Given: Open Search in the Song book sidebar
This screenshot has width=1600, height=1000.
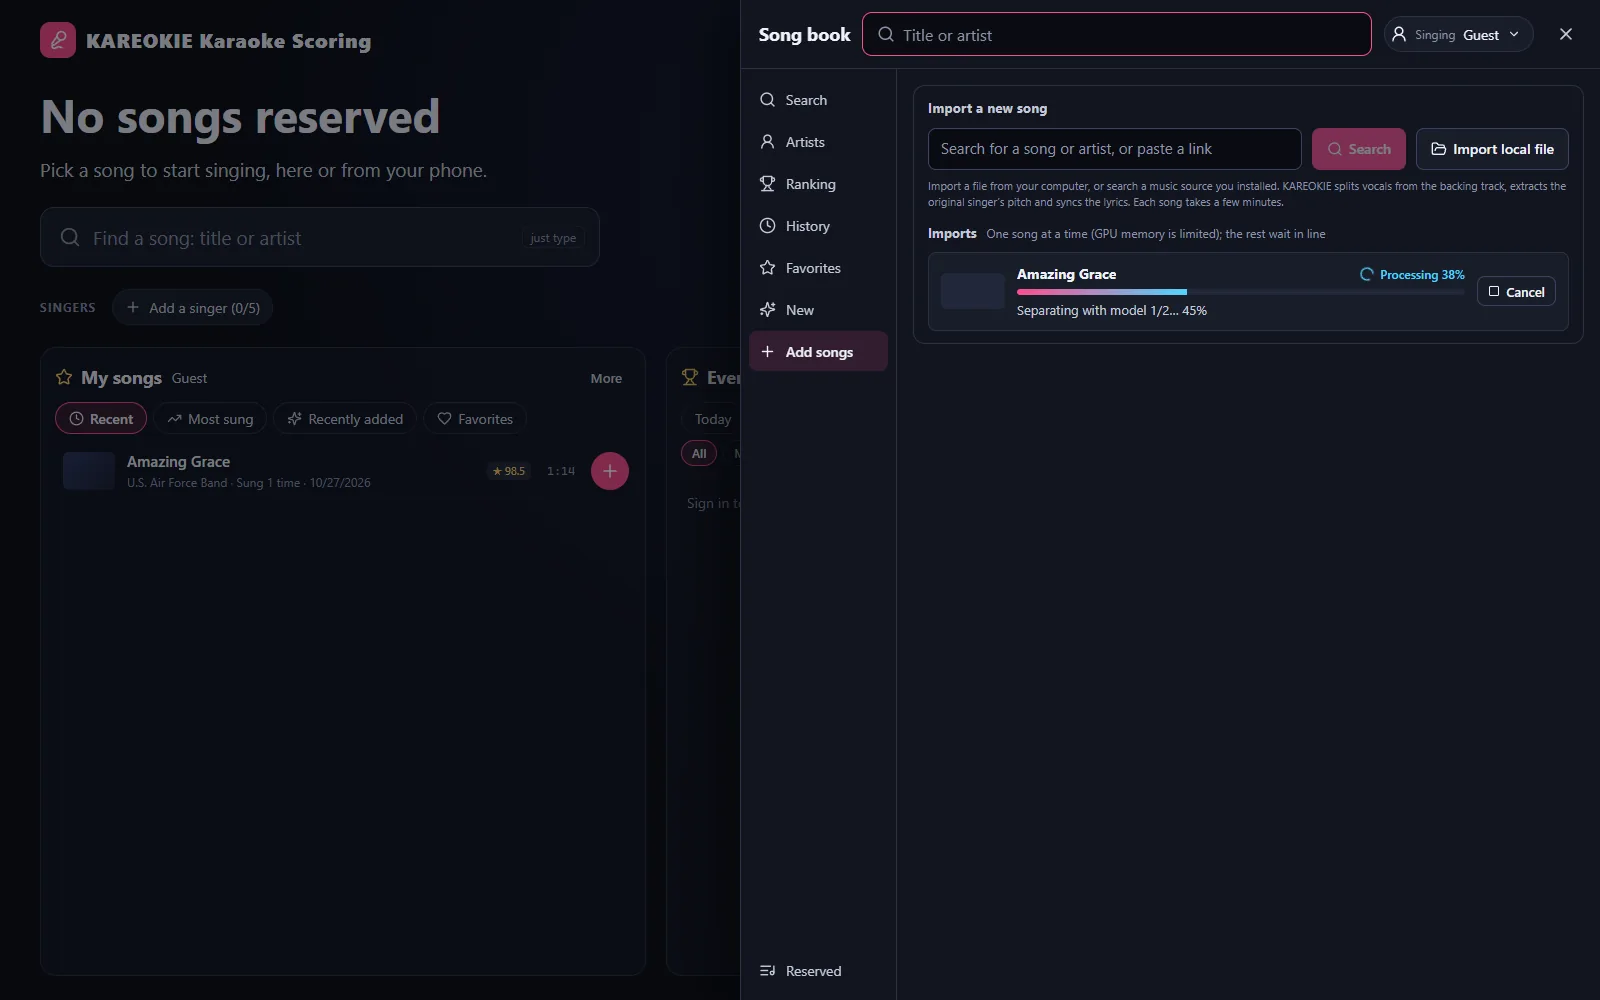Looking at the screenshot, I should 818,100.
